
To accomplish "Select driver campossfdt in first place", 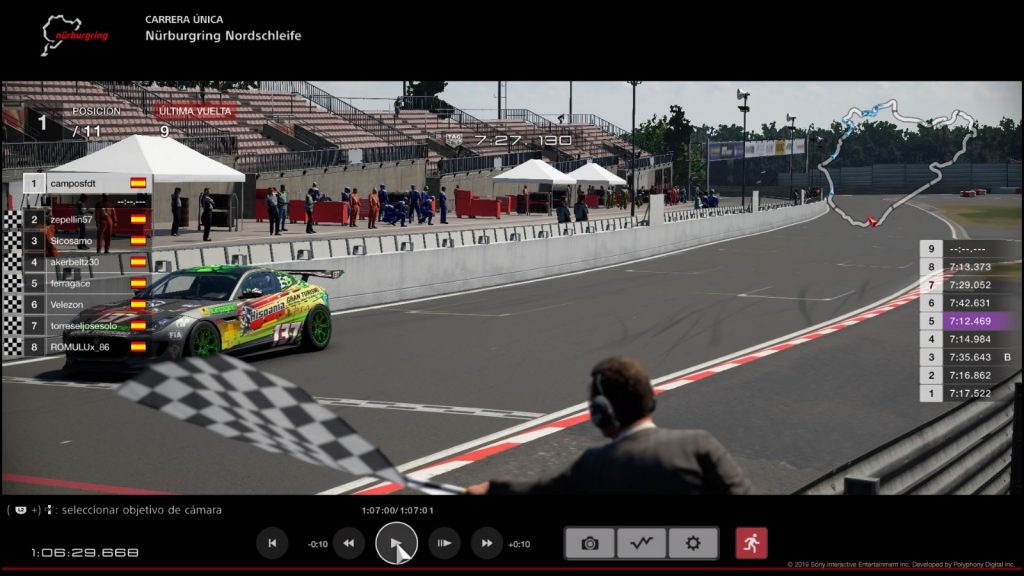I will (87, 184).
